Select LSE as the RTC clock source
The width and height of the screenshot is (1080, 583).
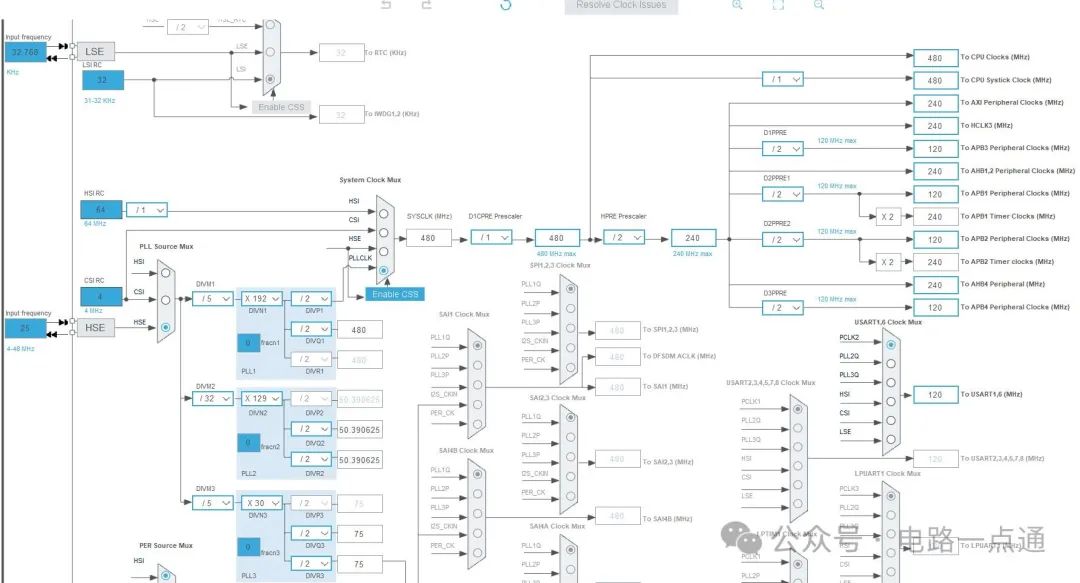click(x=270, y=52)
